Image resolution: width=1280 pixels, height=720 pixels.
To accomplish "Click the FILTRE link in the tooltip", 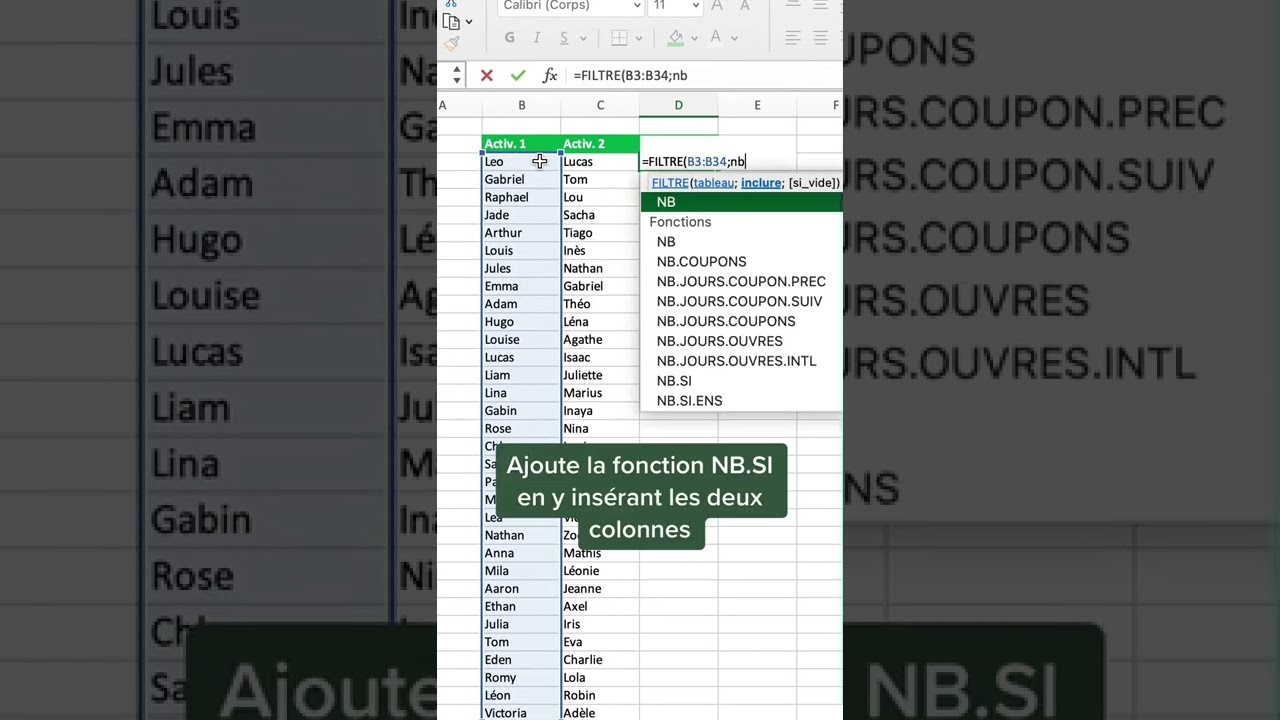I will click(670, 183).
